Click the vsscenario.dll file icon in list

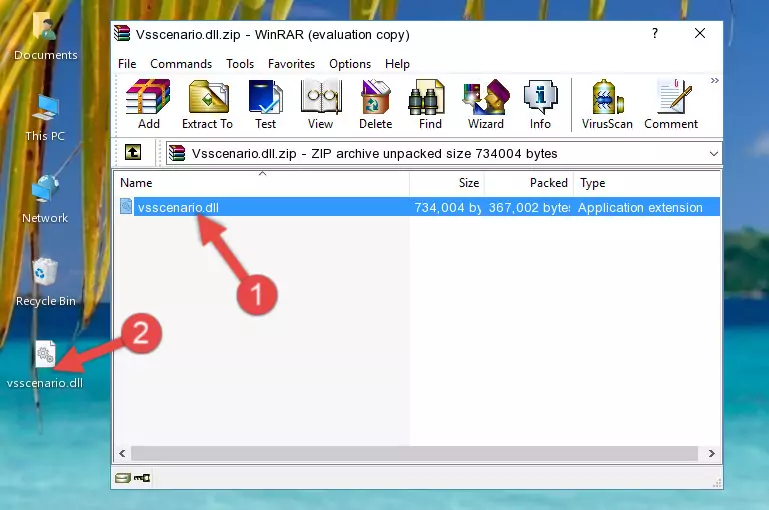pos(126,206)
